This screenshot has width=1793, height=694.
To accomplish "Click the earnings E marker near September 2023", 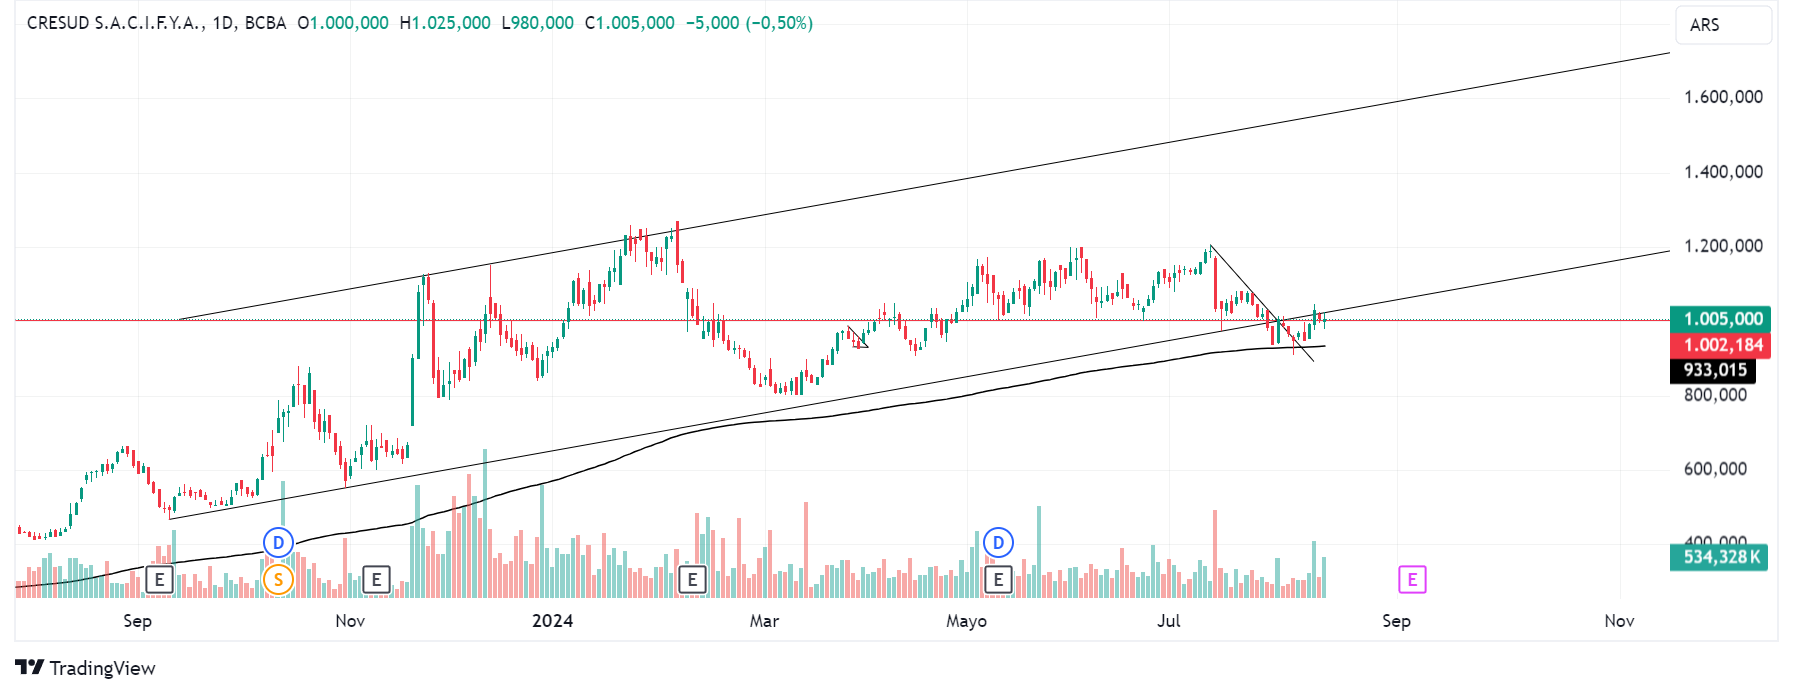I will coord(159,579).
